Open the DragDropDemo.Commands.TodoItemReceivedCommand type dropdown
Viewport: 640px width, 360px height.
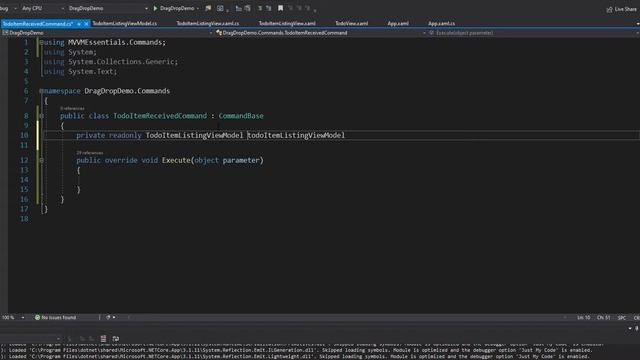(x=320, y=33)
